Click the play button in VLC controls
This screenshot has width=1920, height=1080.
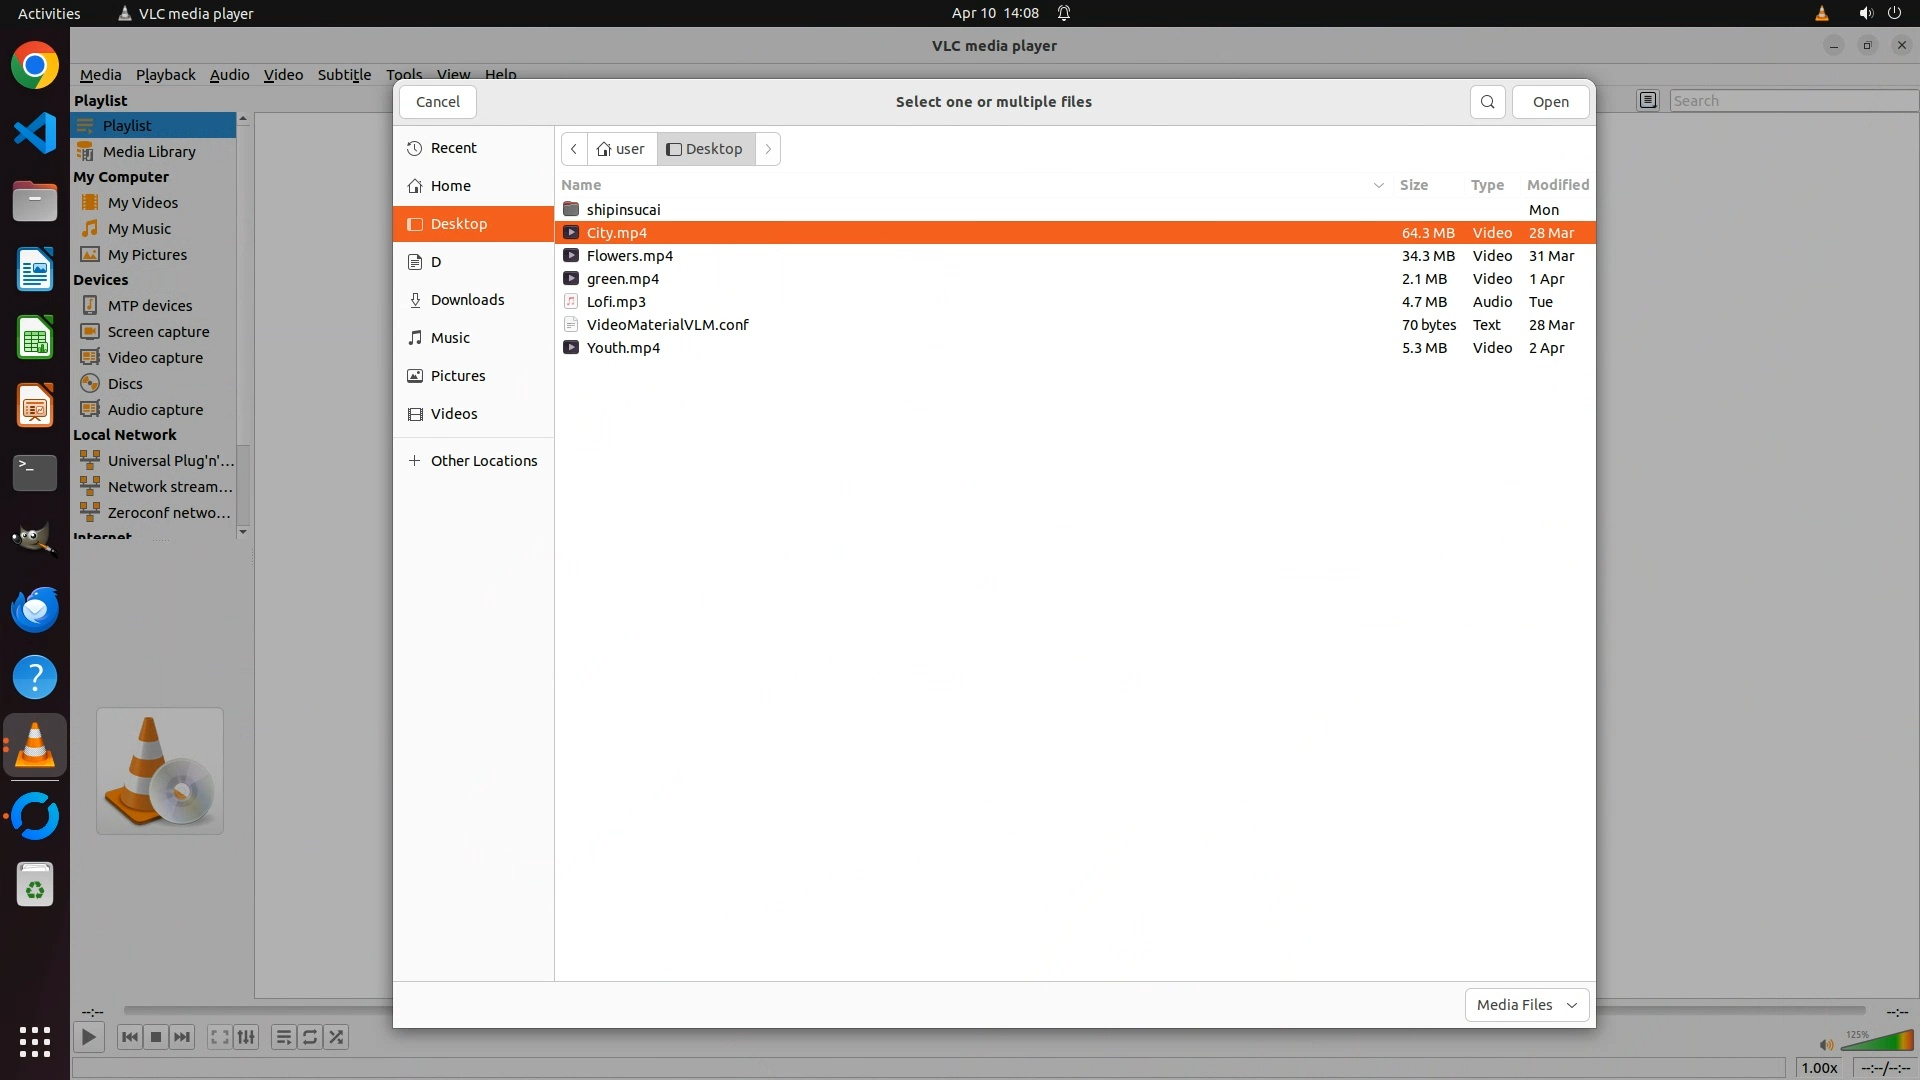(88, 1037)
